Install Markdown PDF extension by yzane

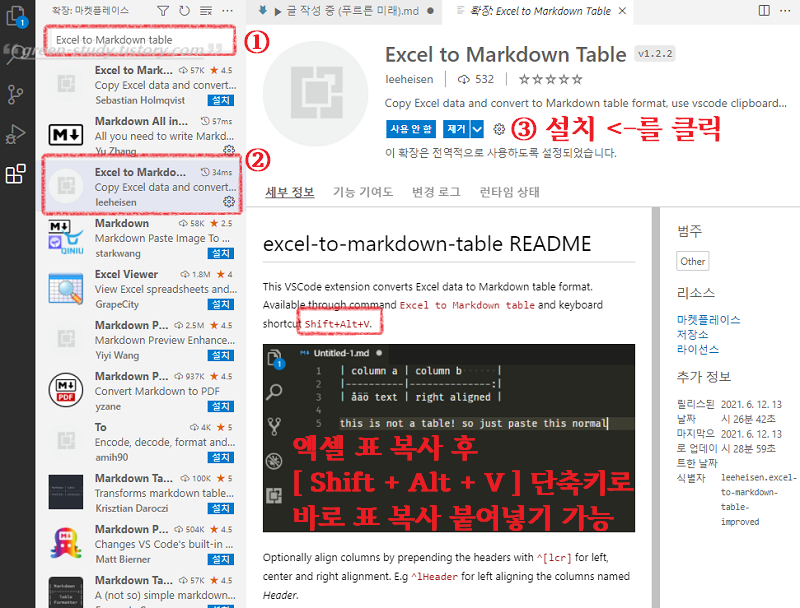221,407
